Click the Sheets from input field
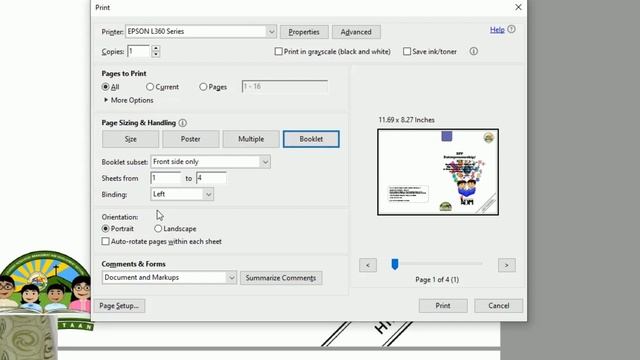The height and width of the screenshot is (360, 640). pos(166,178)
